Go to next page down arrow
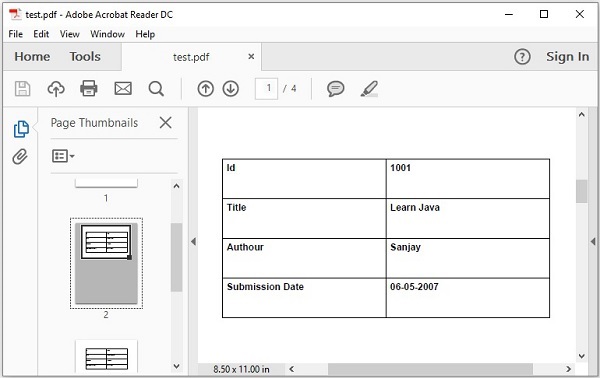The width and height of the screenshot is (600, 378). (231, 89)
